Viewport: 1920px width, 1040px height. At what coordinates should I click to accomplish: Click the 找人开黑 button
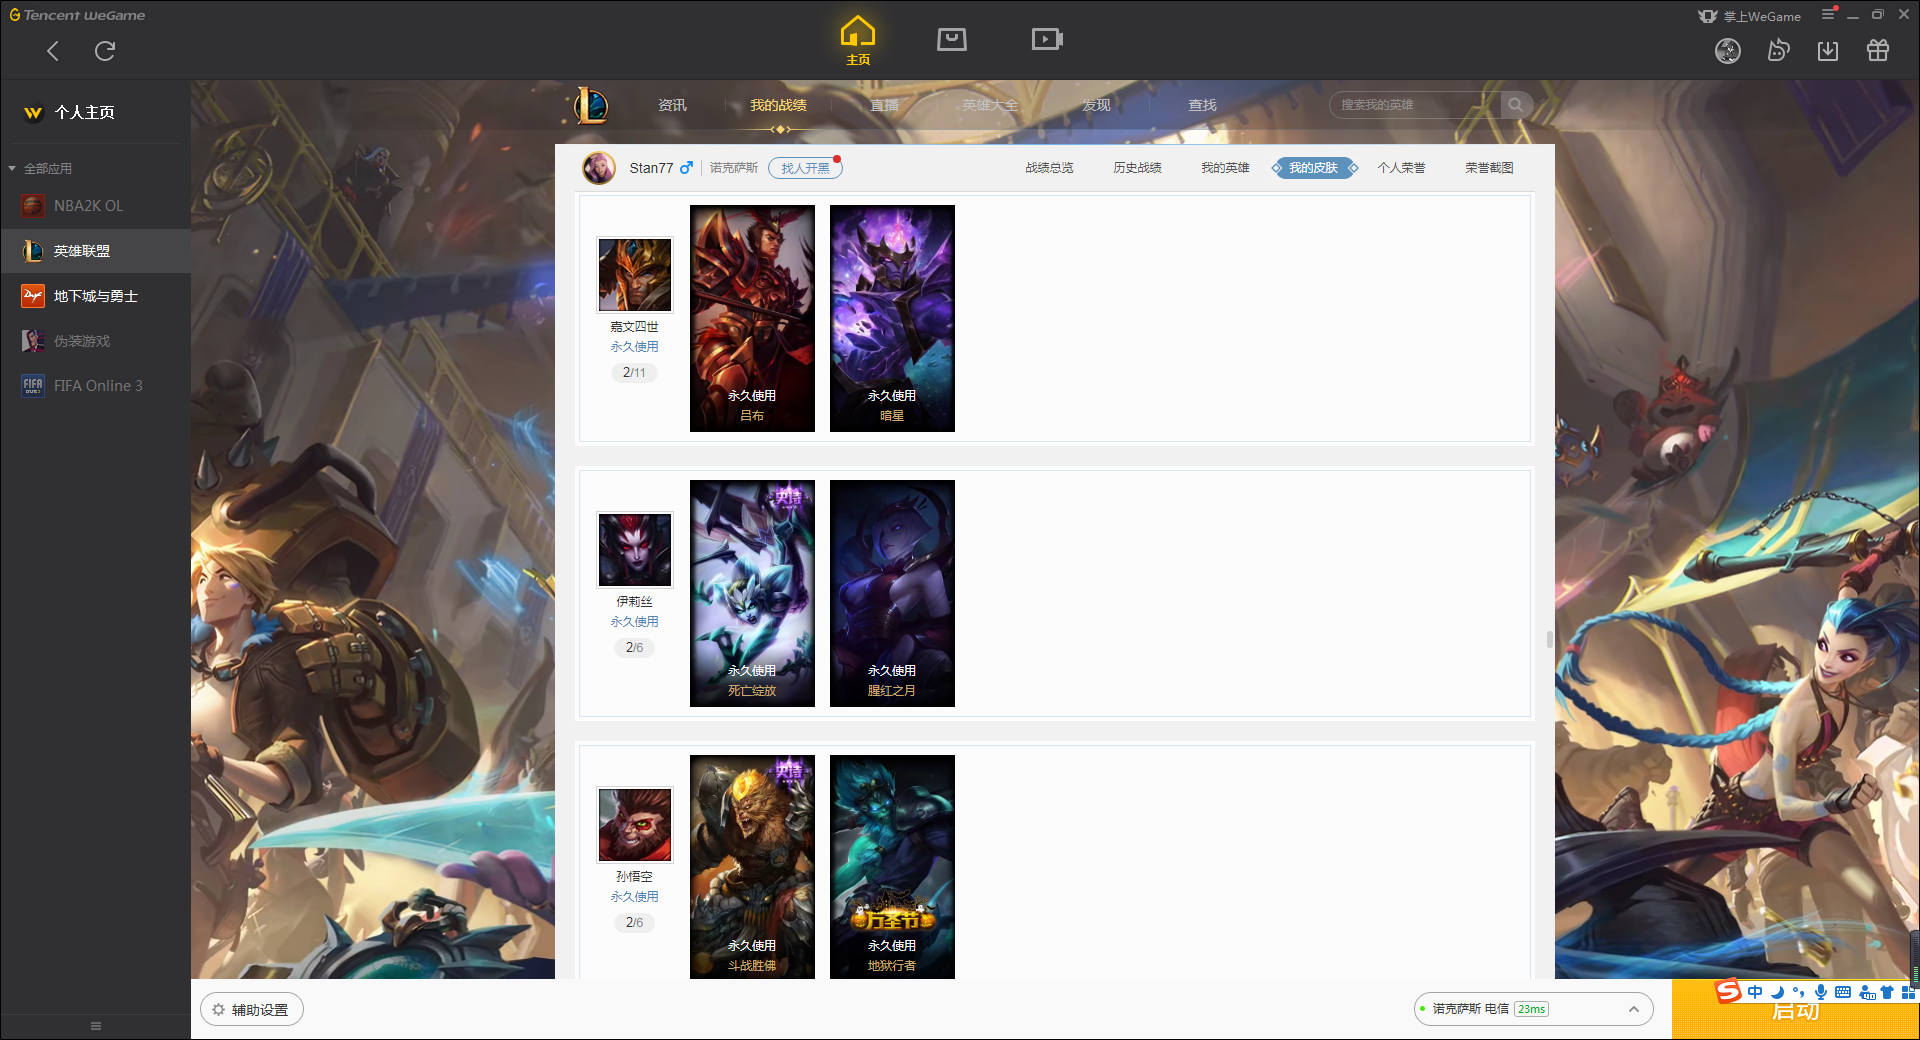(x=805, y=168)
